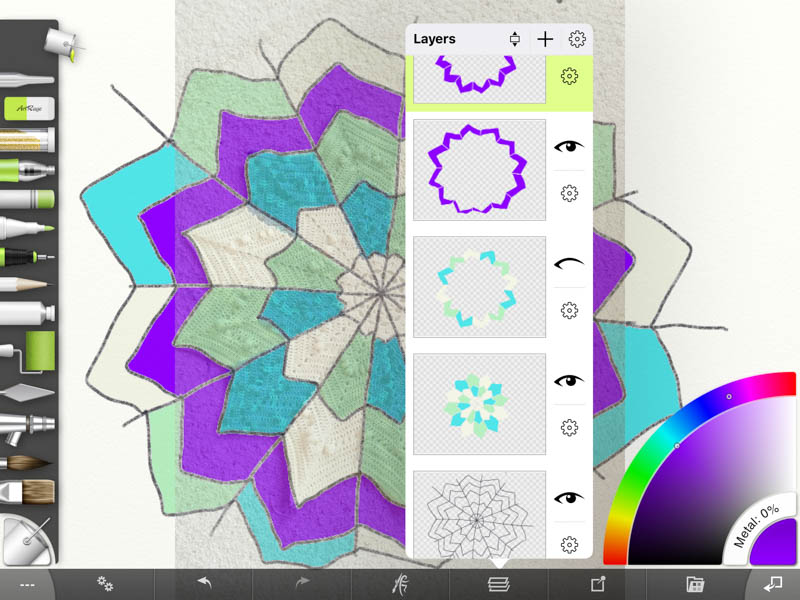800x600 pixels.
Task: Open settings gear of selected purple layer
Action: tap(569, 77)
